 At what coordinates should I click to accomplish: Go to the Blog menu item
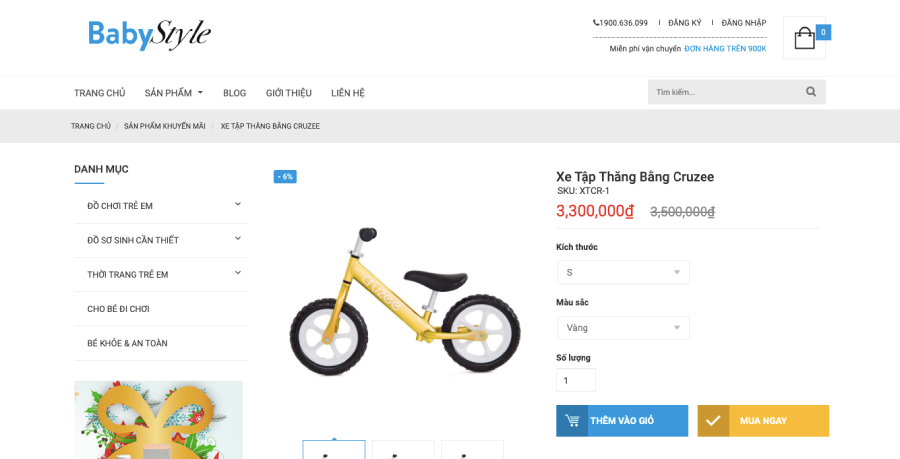tap(234, 93)
